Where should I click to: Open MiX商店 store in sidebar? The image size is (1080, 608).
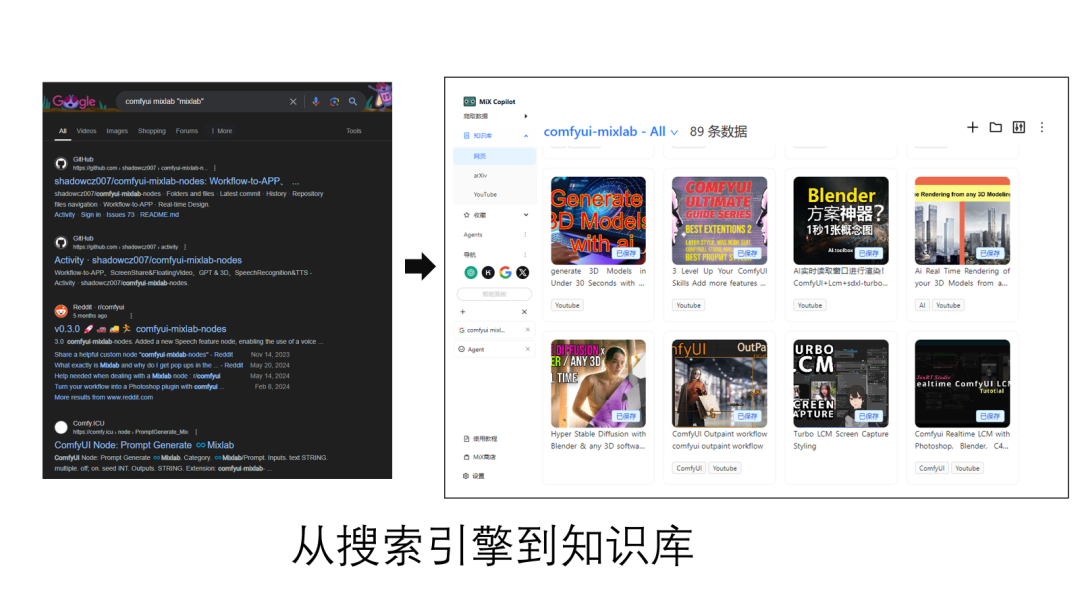(x=480, y=457)
